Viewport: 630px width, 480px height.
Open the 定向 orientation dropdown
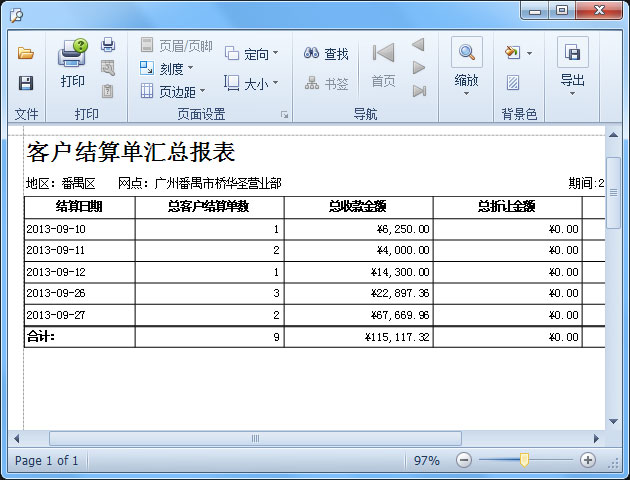(252, 54)
